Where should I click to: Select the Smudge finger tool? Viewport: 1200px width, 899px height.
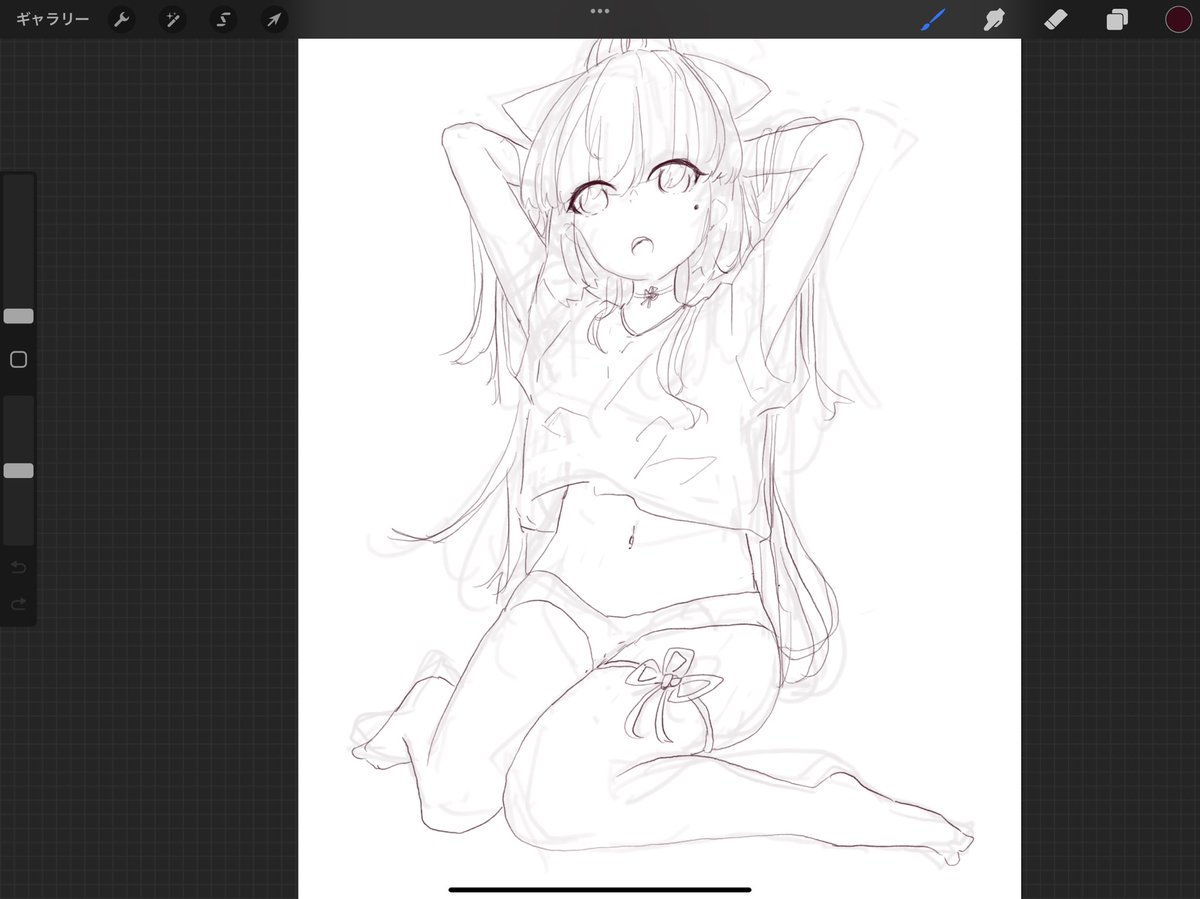click(994, 20)
